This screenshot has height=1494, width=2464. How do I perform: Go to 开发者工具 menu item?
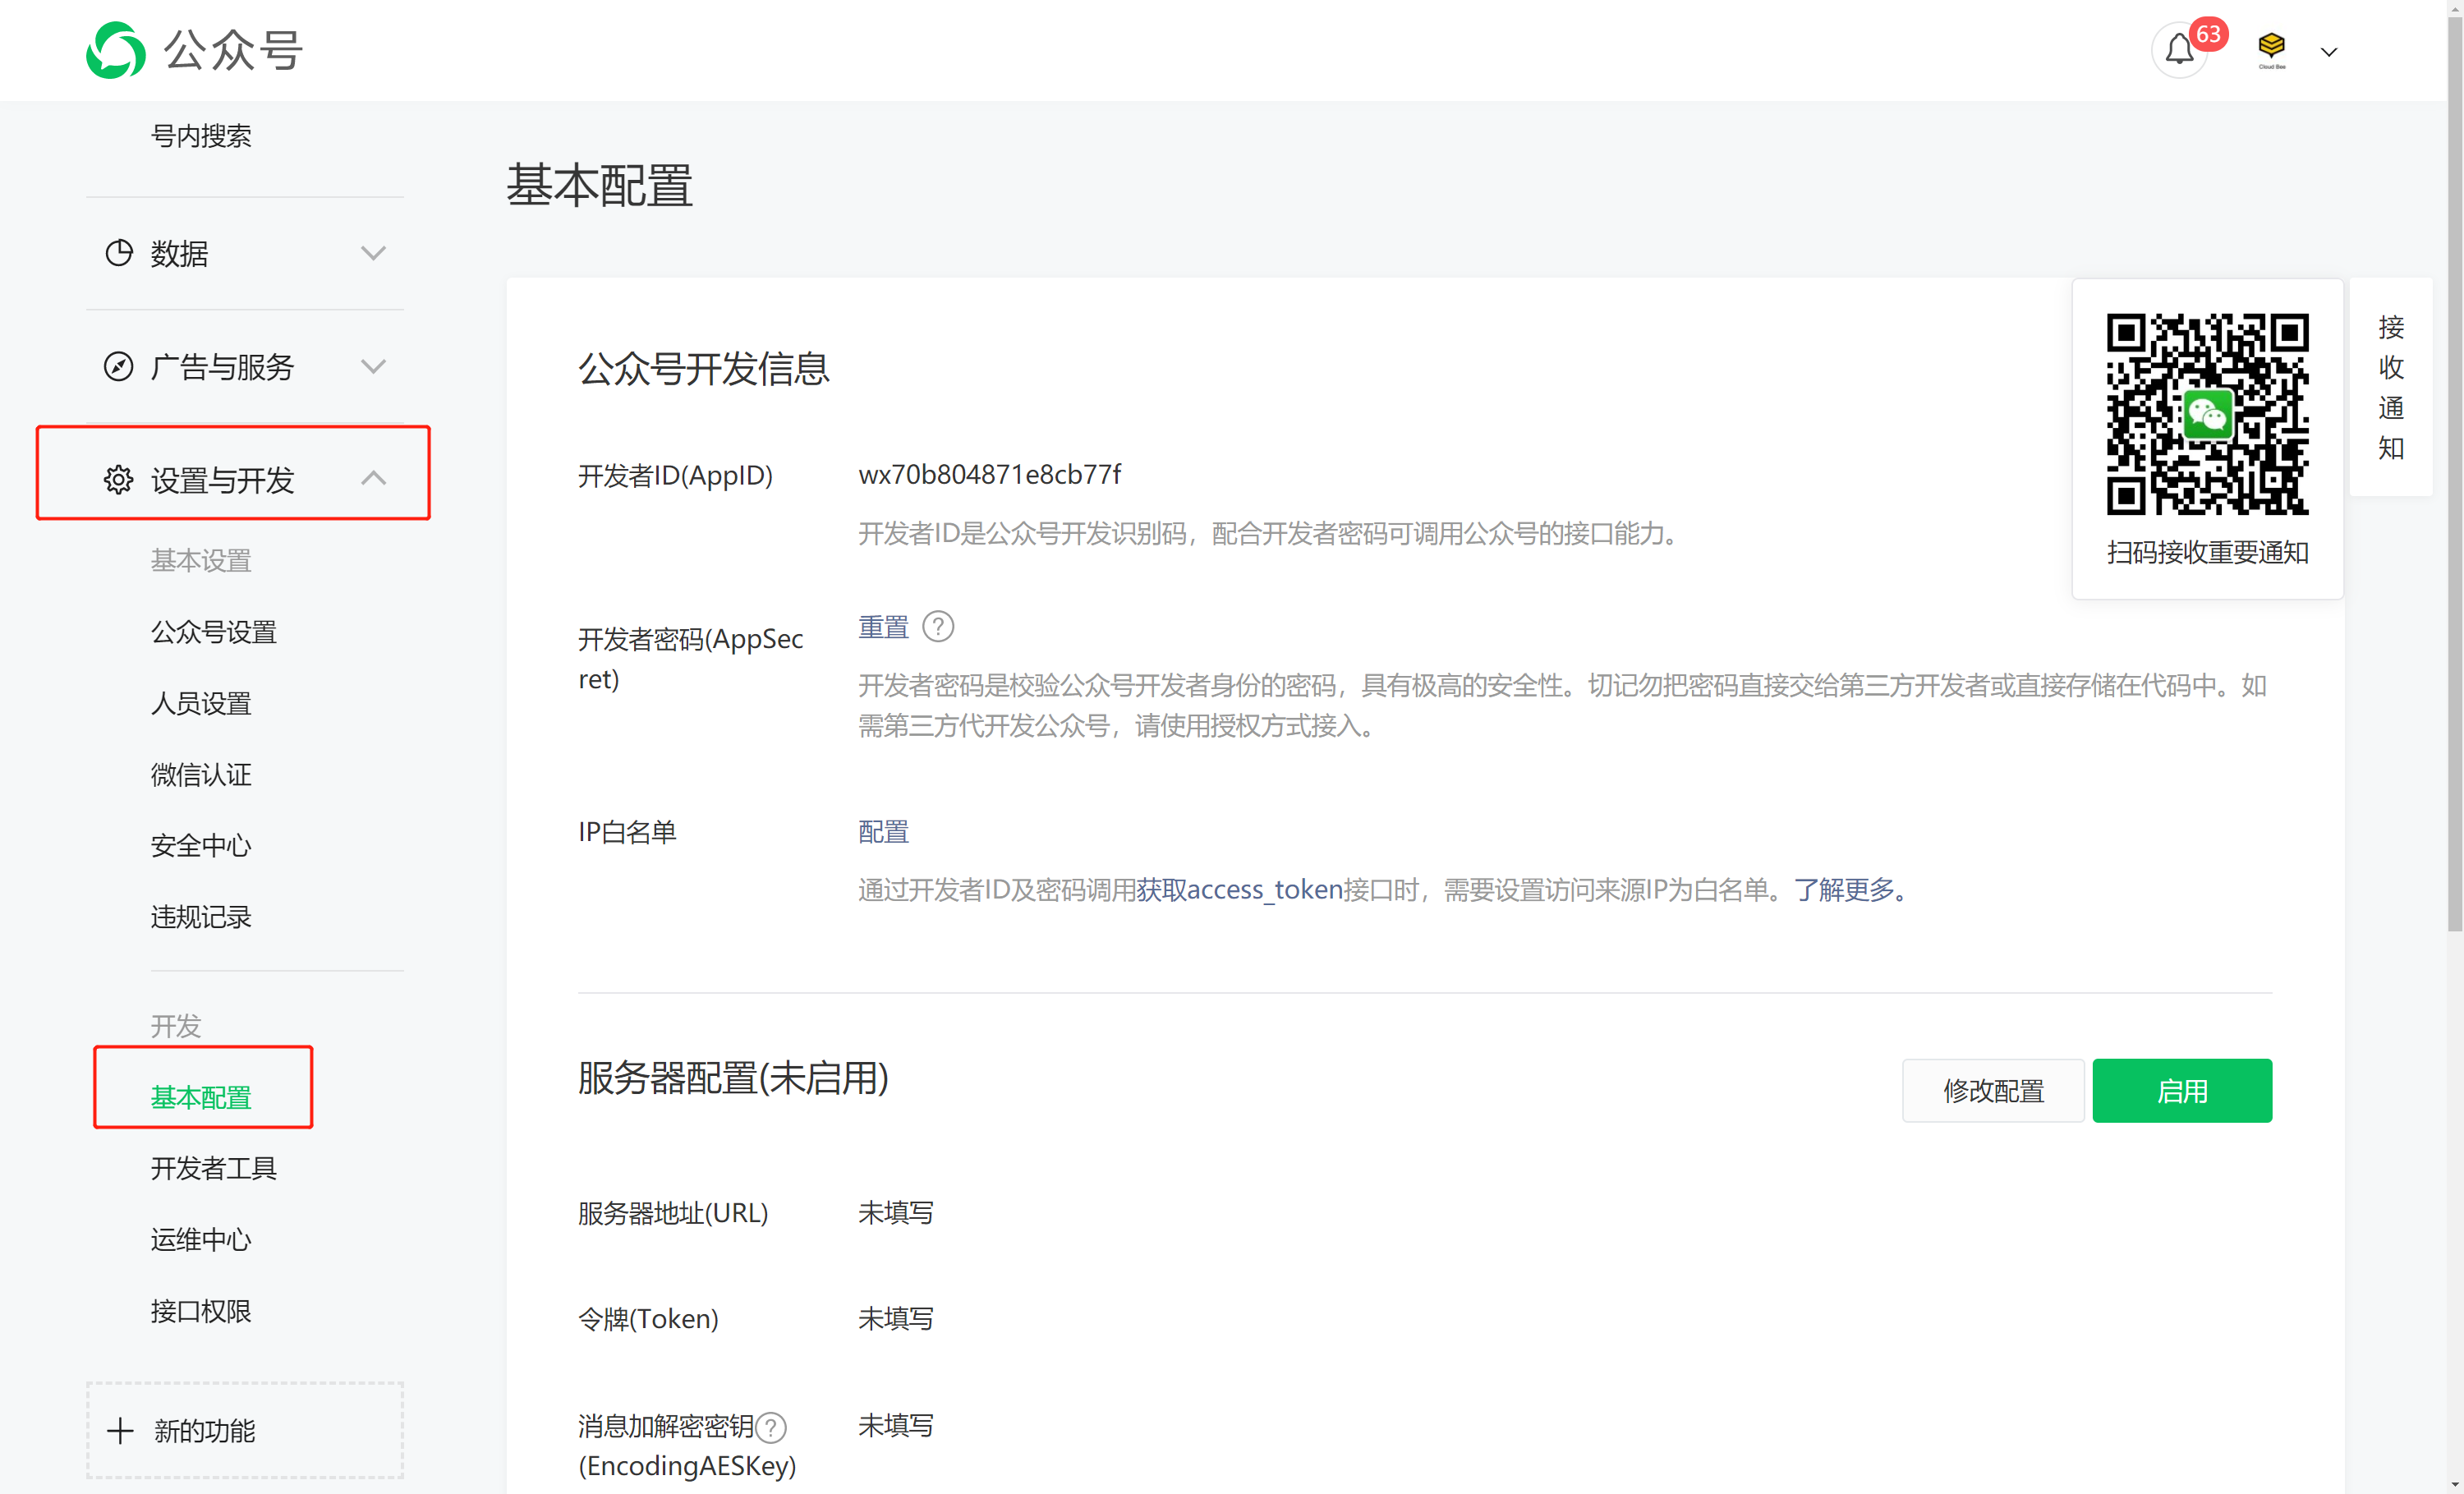(x=213, y=1168)
